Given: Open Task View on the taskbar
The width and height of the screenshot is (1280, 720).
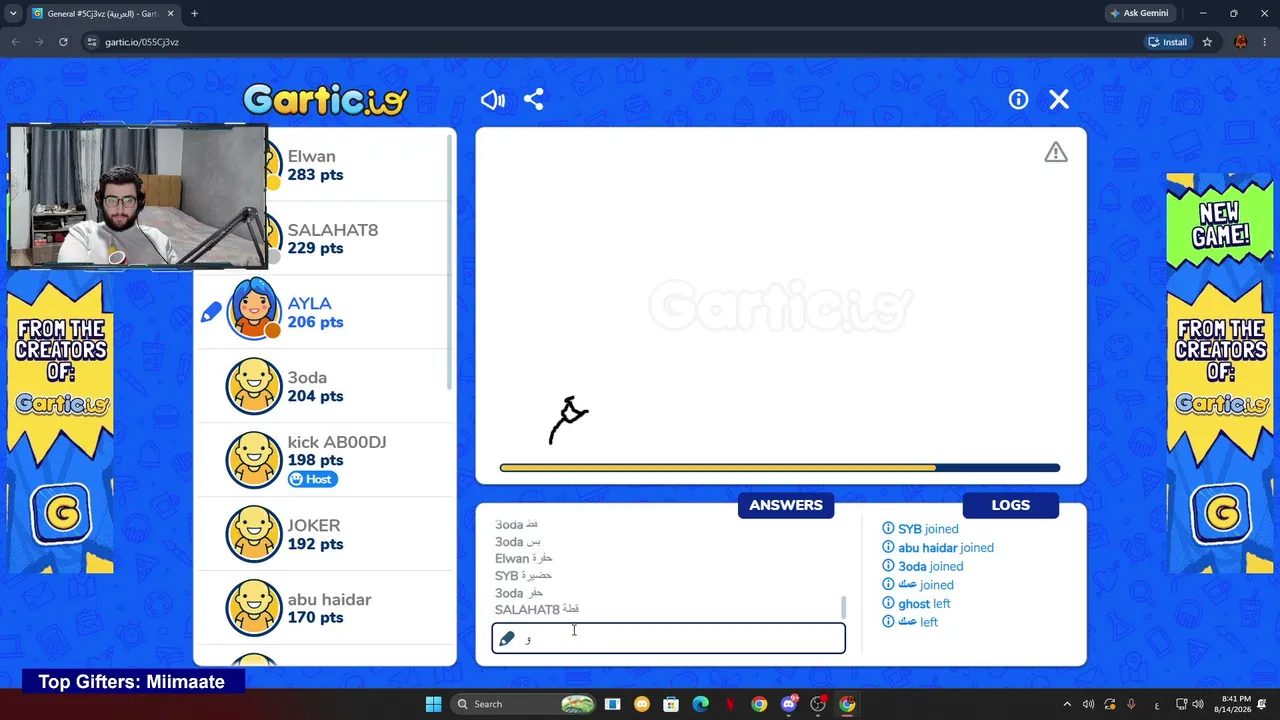Looking at the screenshot, I should click(x=613, y=704).
